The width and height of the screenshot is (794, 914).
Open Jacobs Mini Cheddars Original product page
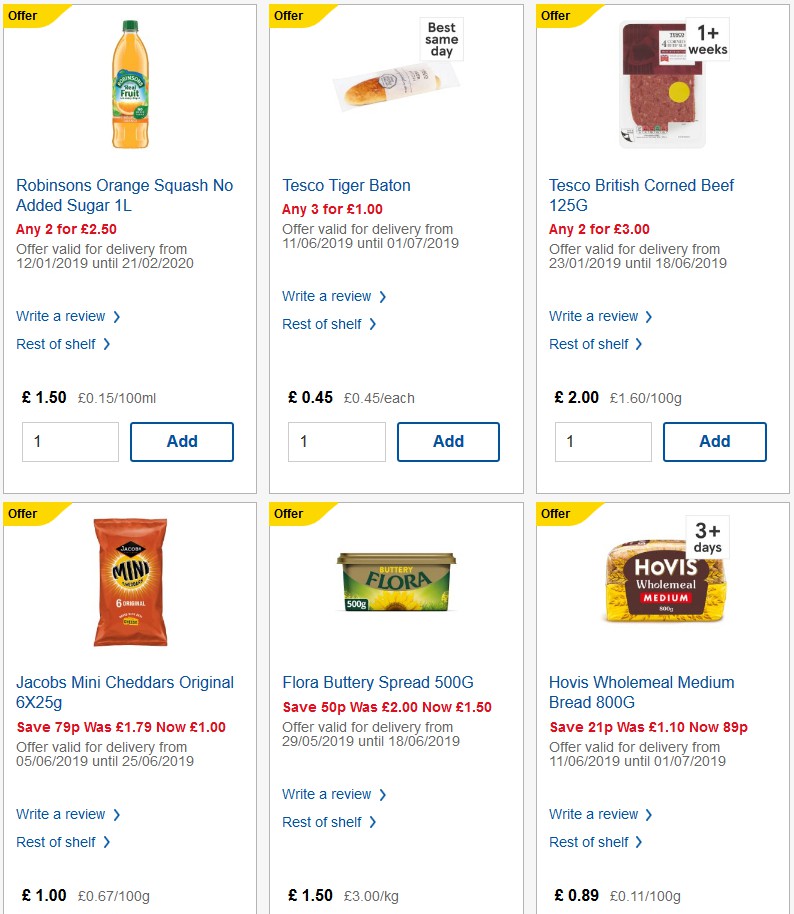pyautogui.click(x=124, y=692)
